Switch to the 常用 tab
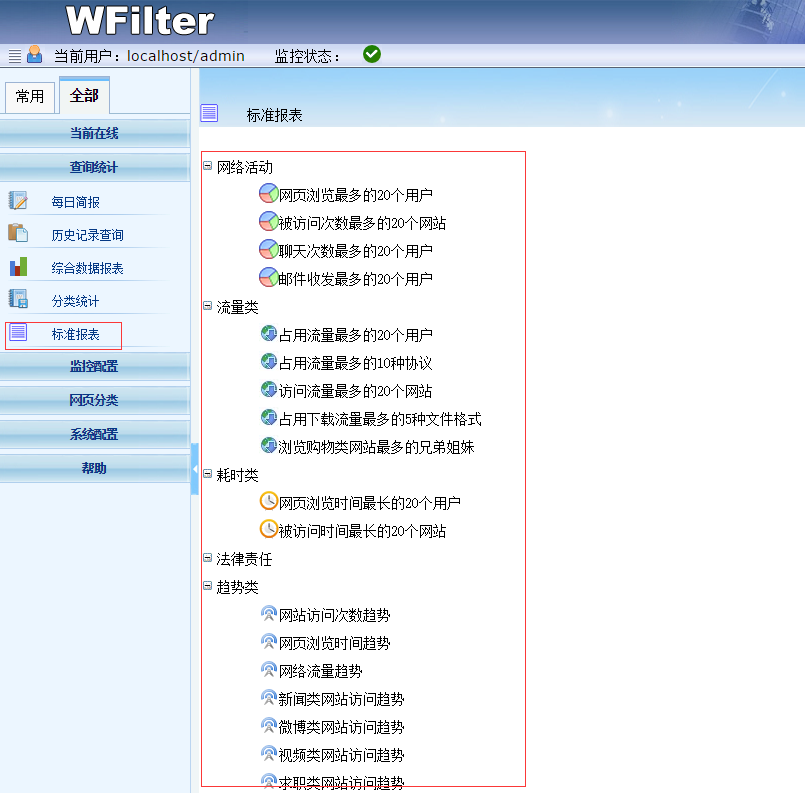 [30, 97]
